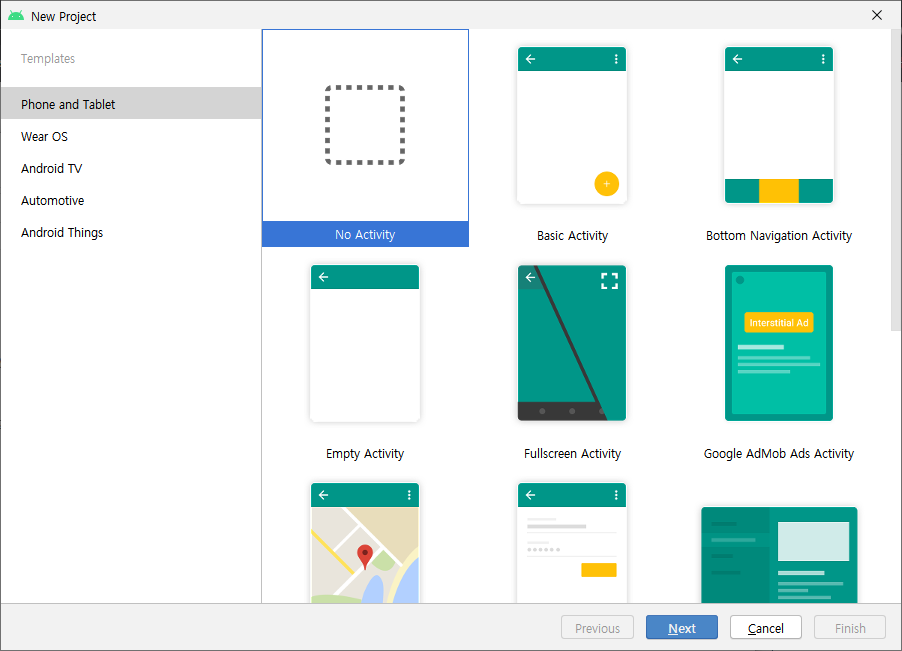Click the "Basic Activity" label
Screen dimensions: 902x651
click(572, 236)
